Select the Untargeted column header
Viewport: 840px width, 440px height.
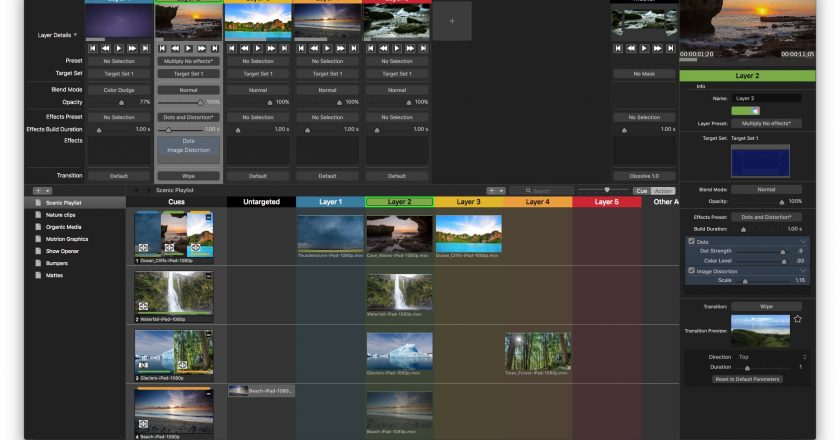pyautogui.click(x=261, y=202)
